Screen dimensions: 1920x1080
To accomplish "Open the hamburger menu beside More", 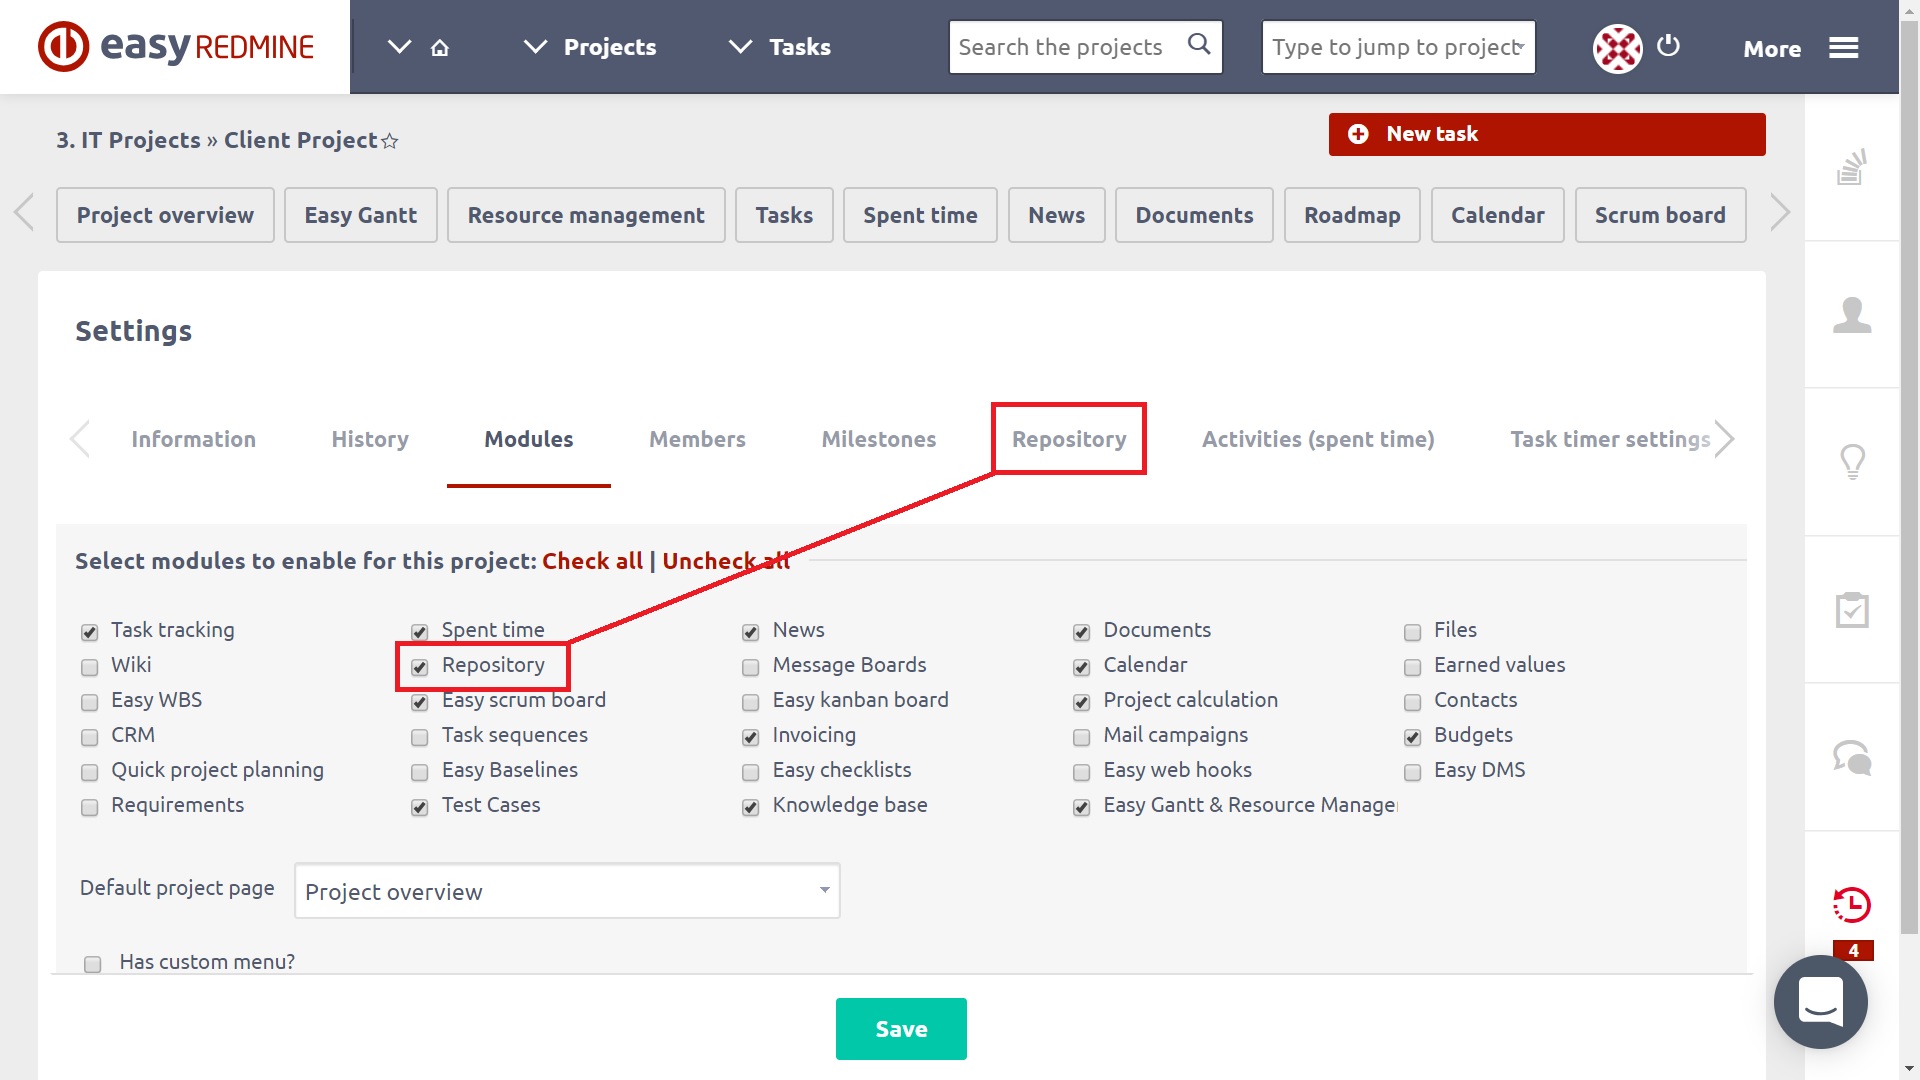I will [x=1844, y=47].
